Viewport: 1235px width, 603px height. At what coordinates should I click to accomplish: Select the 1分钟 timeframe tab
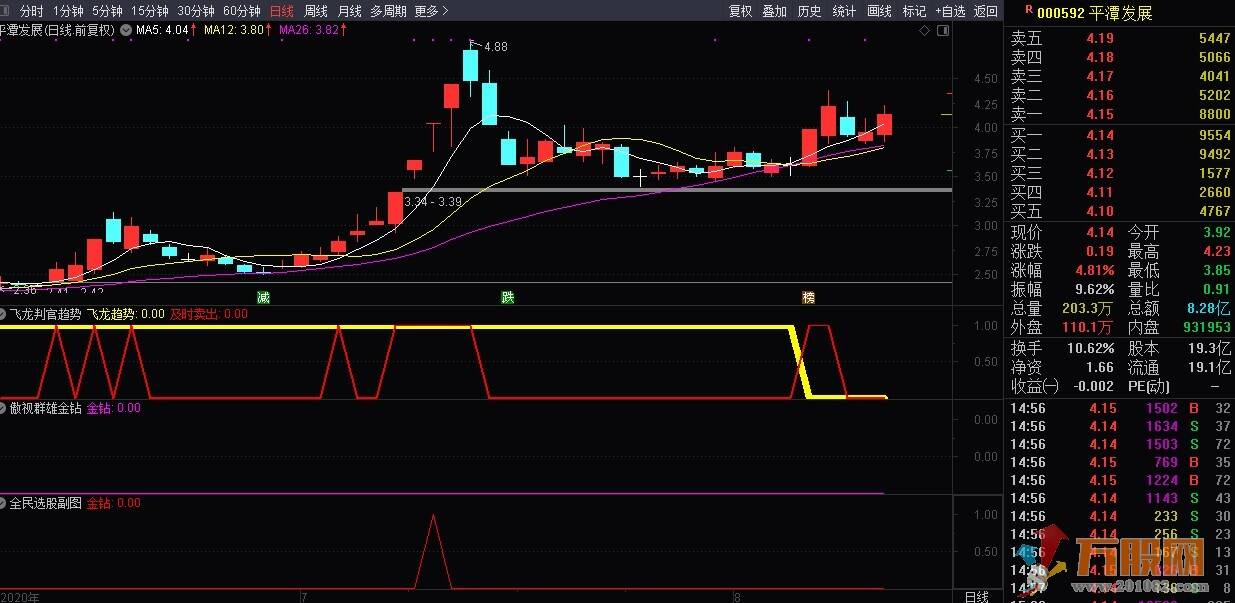pos(68,11)
